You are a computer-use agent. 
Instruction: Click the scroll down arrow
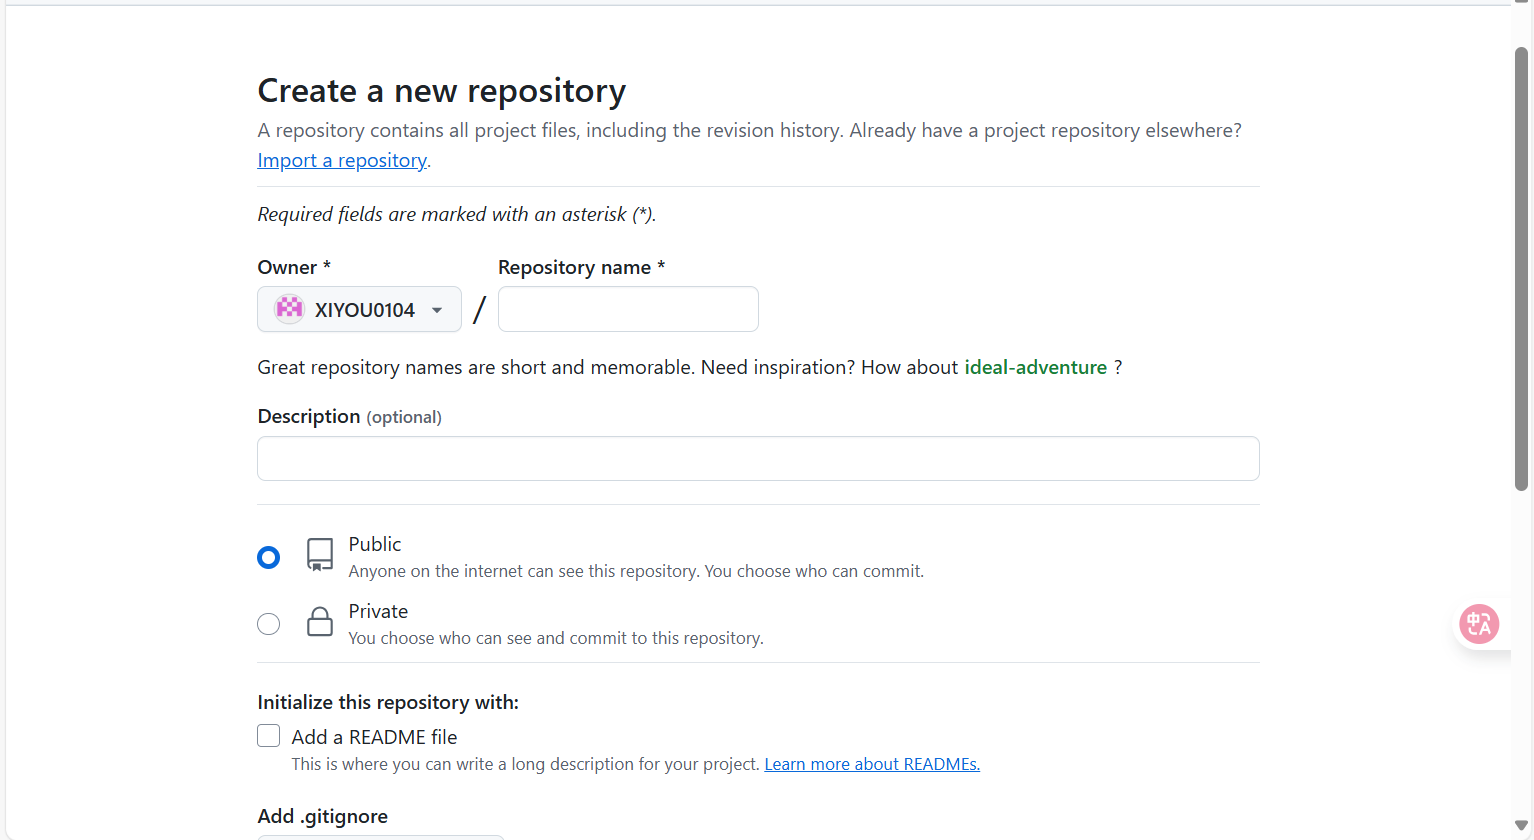coord(1521,826)
